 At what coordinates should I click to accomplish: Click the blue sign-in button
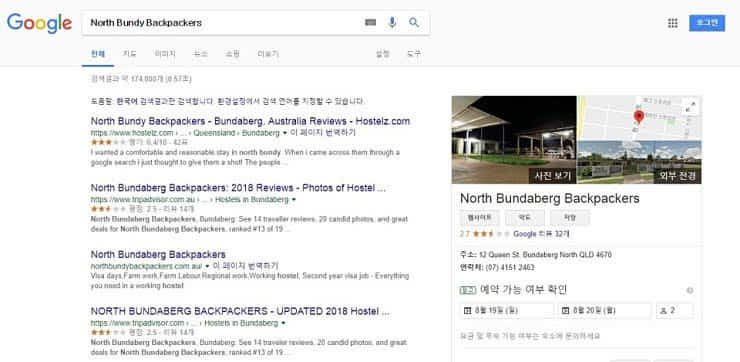[707, 23]
